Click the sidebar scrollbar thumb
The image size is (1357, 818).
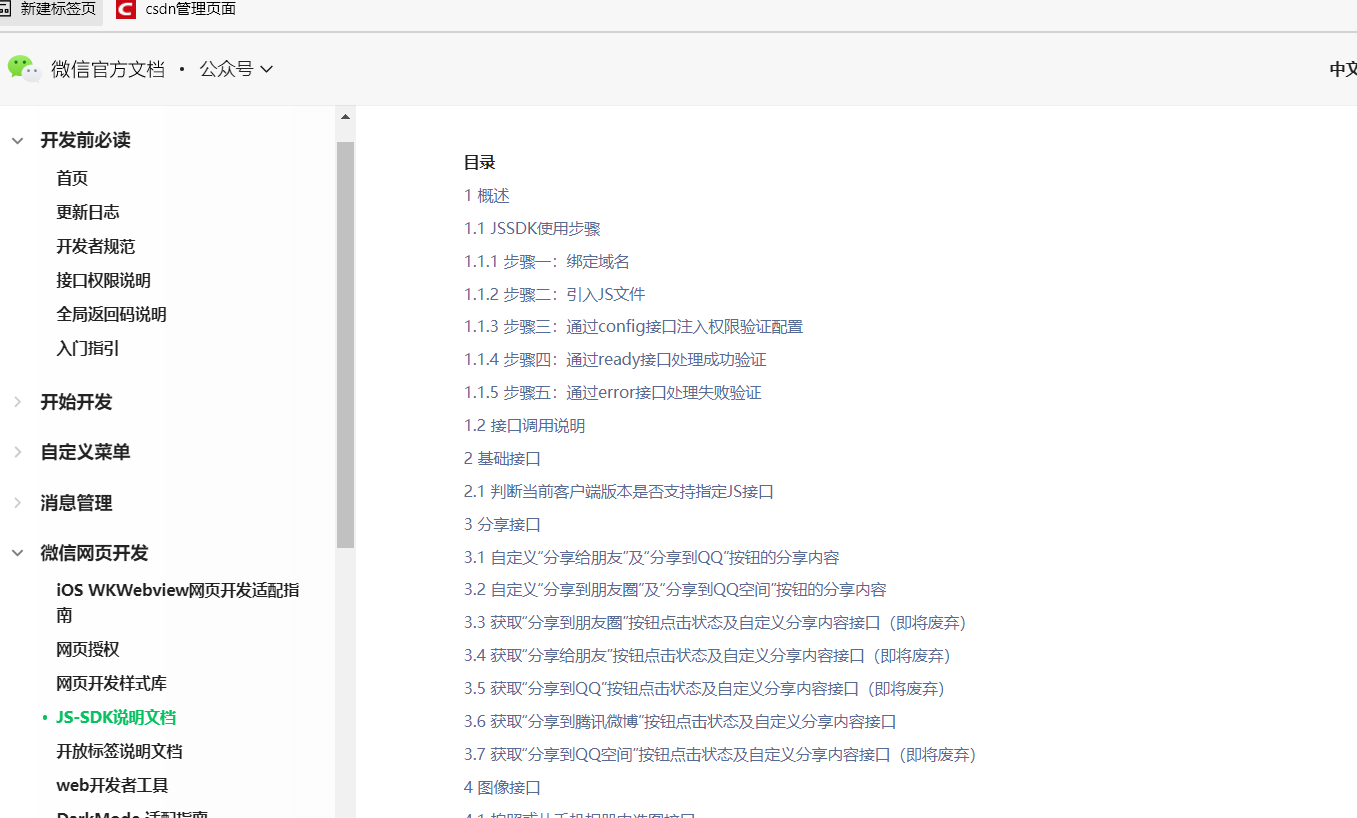345,344
